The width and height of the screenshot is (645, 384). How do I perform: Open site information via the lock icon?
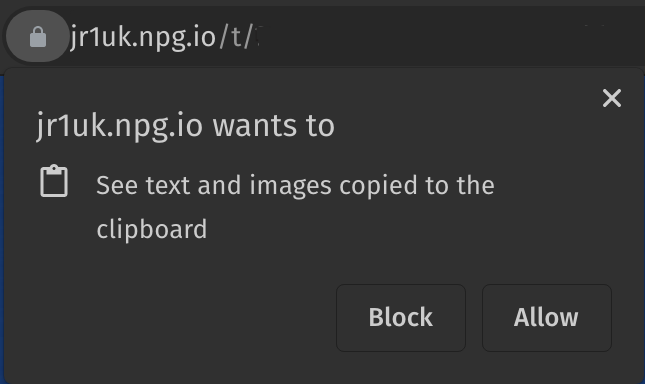(x=38, y=37)
